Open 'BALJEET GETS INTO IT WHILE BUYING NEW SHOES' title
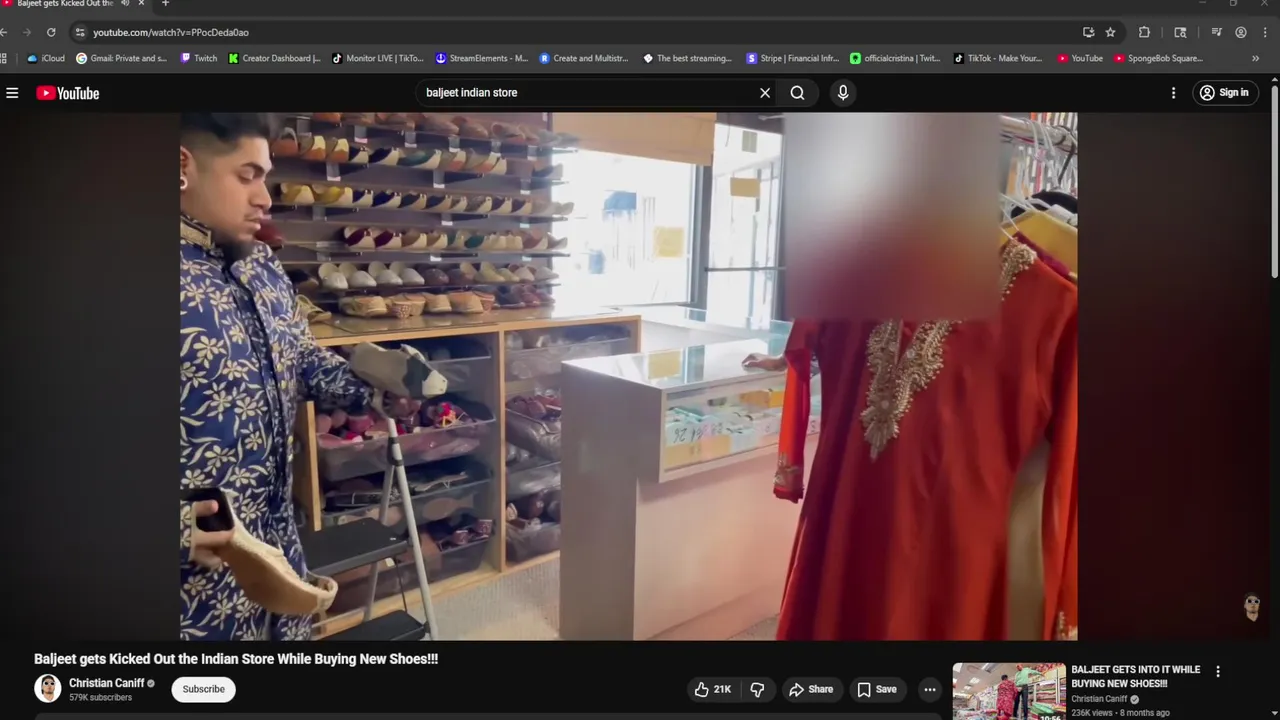 (1135, 677)
